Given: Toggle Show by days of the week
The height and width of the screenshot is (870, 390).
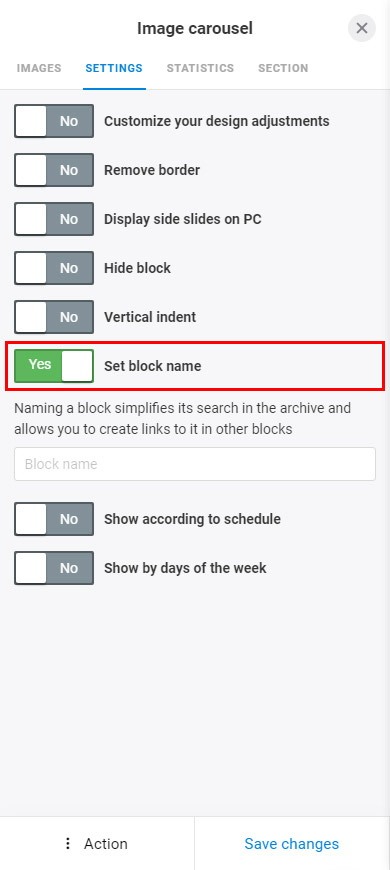Looking at the screenshot, I should click(54, 568).
